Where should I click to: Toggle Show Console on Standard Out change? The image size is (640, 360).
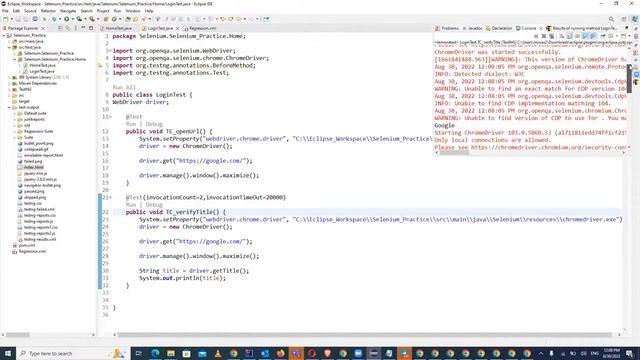(x=585, y=36)
